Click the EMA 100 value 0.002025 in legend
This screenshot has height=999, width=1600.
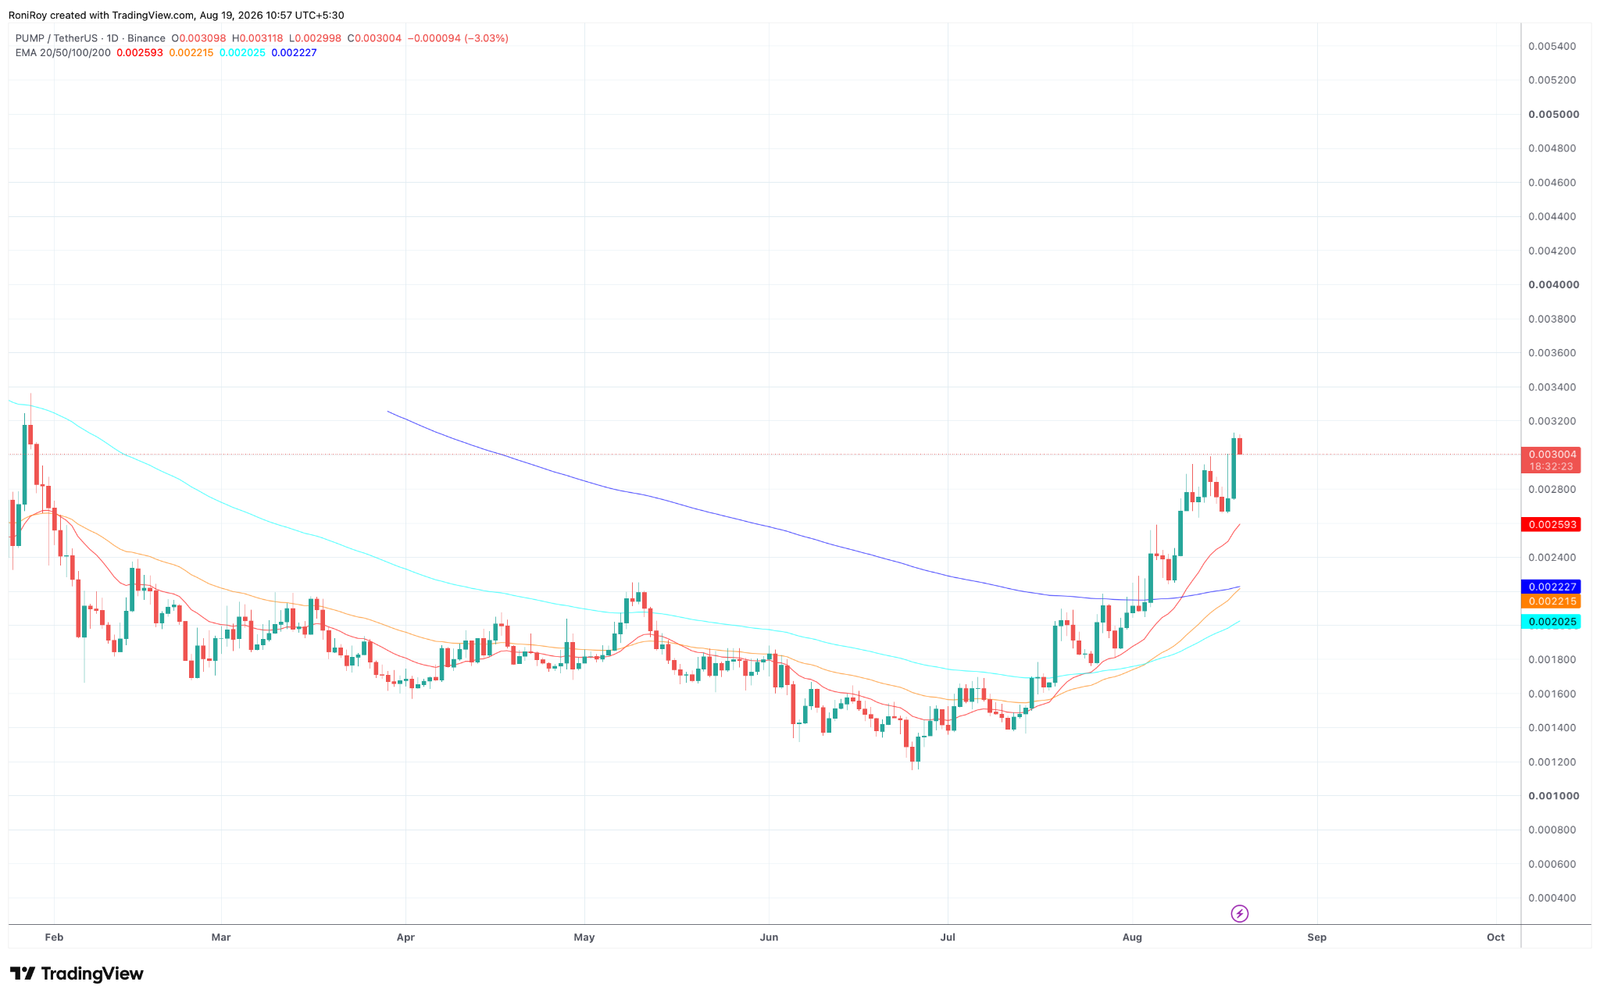pos(242,52)
